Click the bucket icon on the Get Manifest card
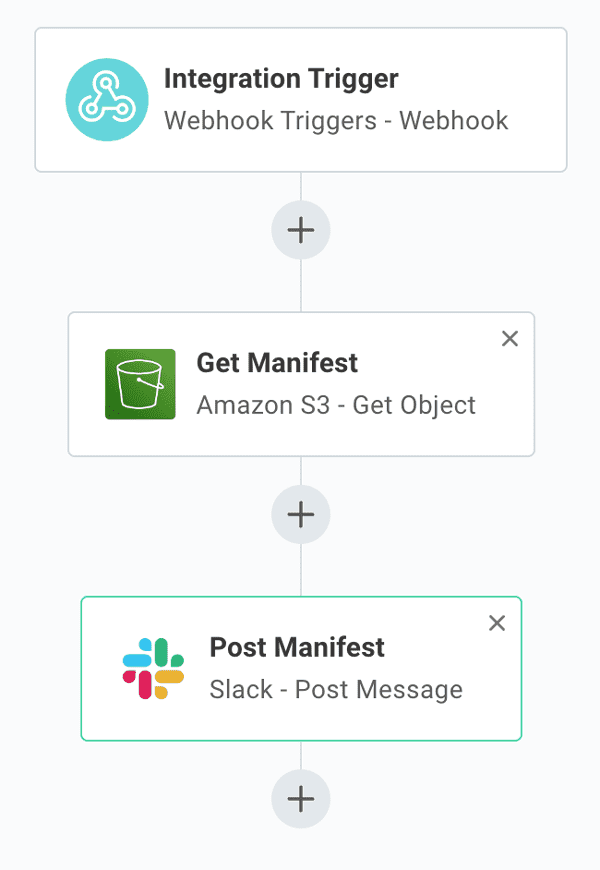Image resolution: width=600 pixels, height=870 pixels. coord(141,384)
